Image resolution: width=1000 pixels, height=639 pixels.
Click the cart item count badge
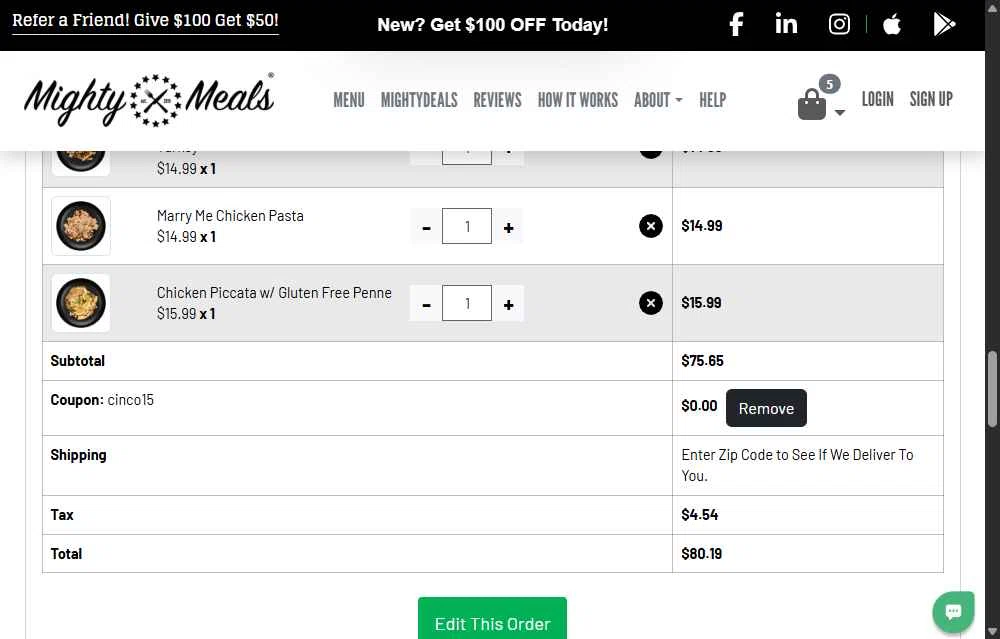[829, 84]
